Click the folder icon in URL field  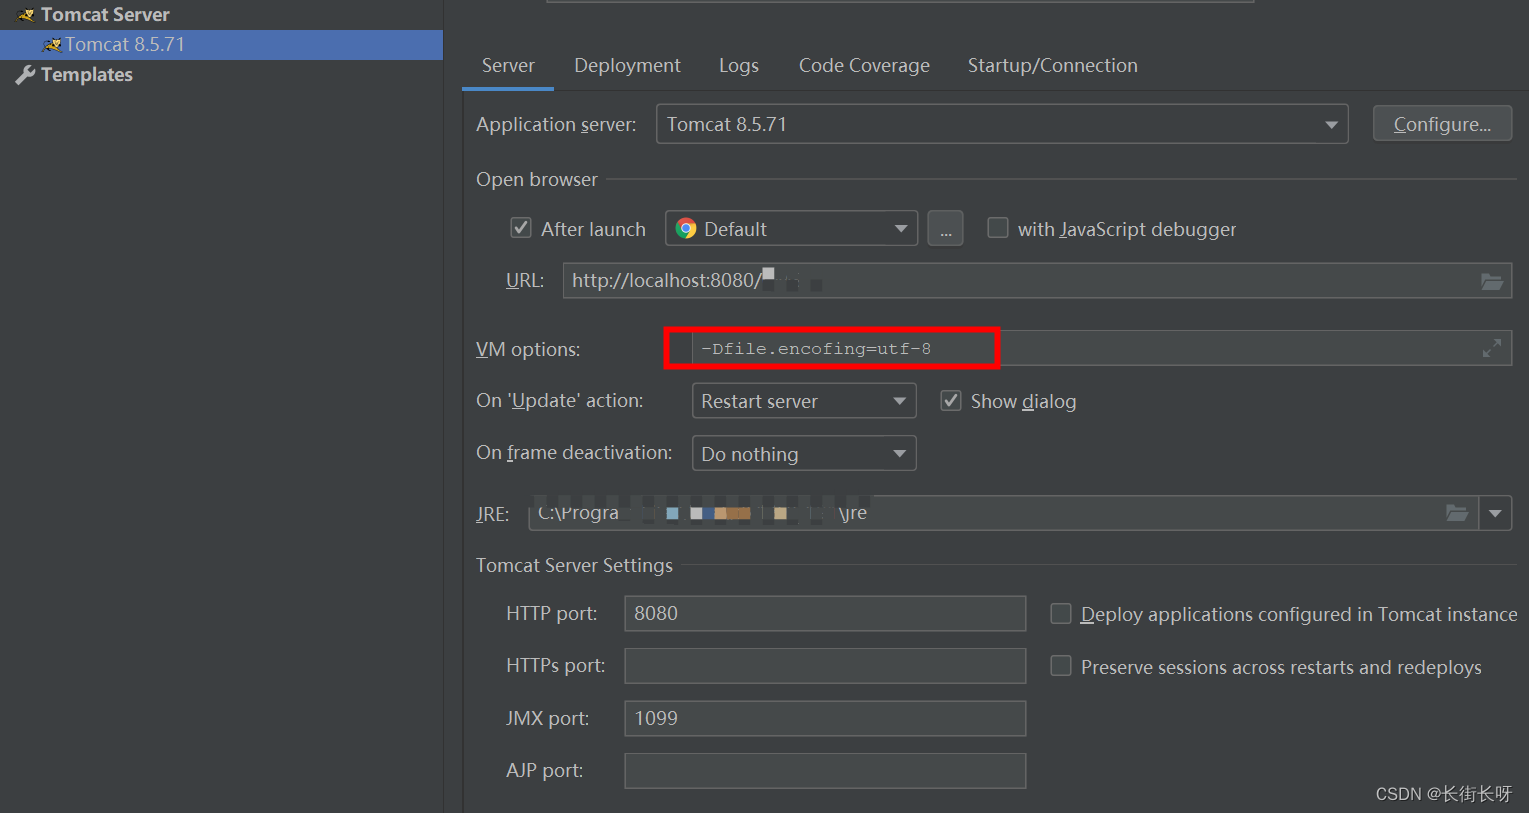[1492, 281]
